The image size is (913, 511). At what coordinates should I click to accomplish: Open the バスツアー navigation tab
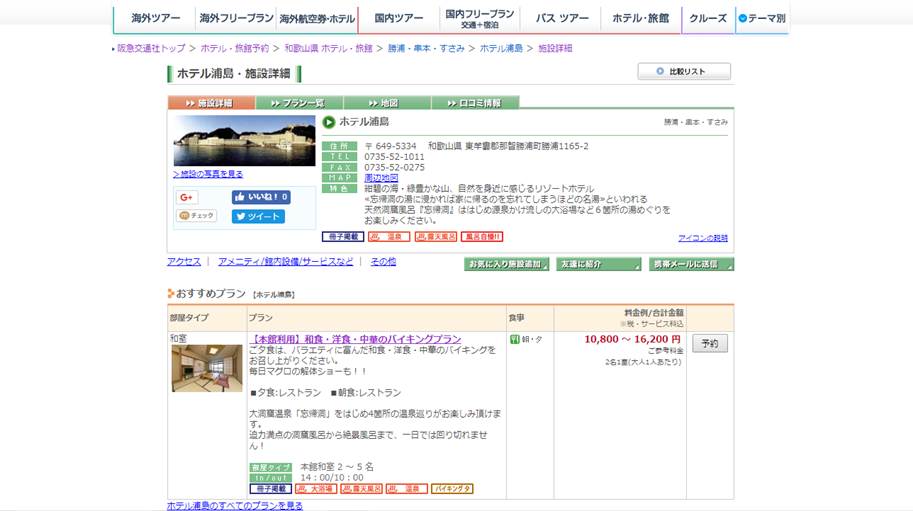click(x=560, y=18)
